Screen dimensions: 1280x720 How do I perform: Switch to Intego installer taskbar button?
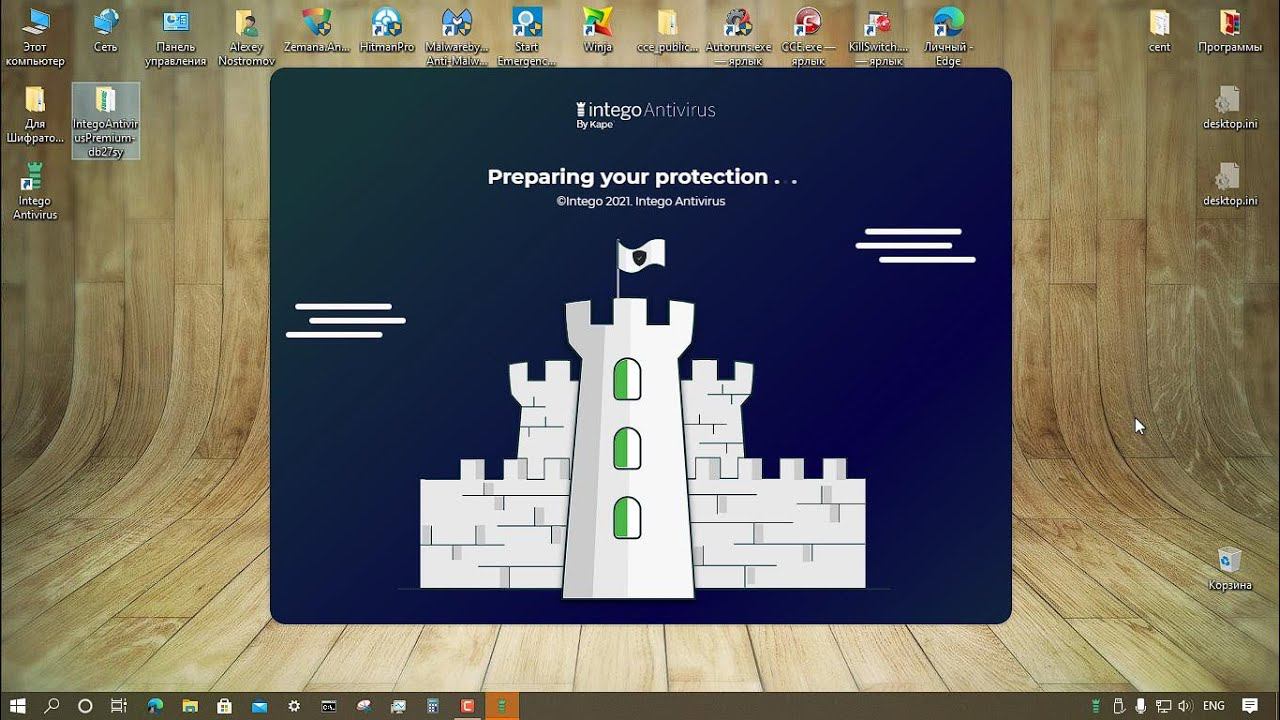(x=502, y=706)
